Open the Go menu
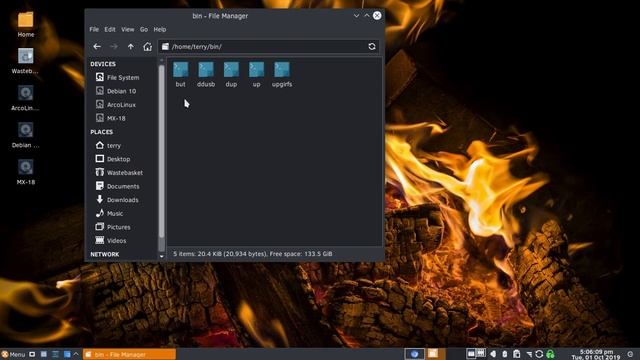This screenshot has height=360, width=640. tap(144, 29)
